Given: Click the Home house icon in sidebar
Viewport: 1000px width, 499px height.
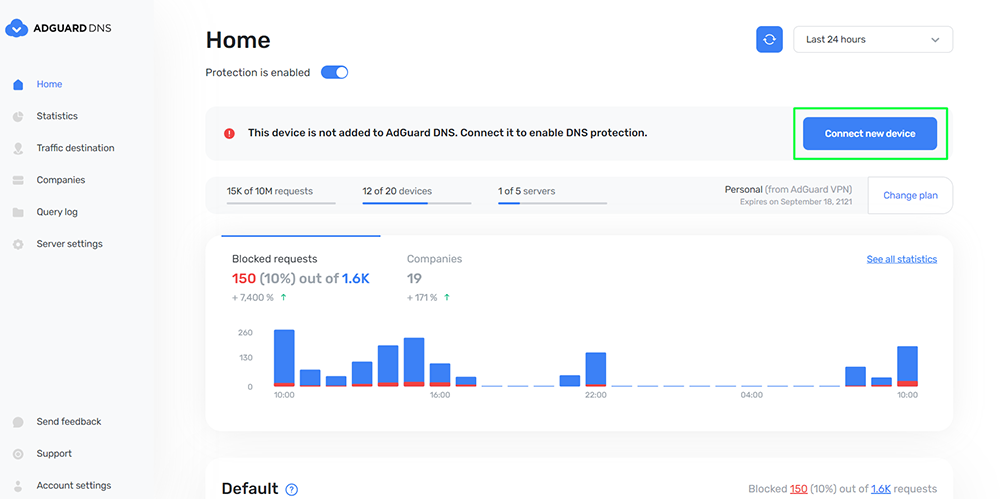Looking at the screenshot, I should (18, 84).
